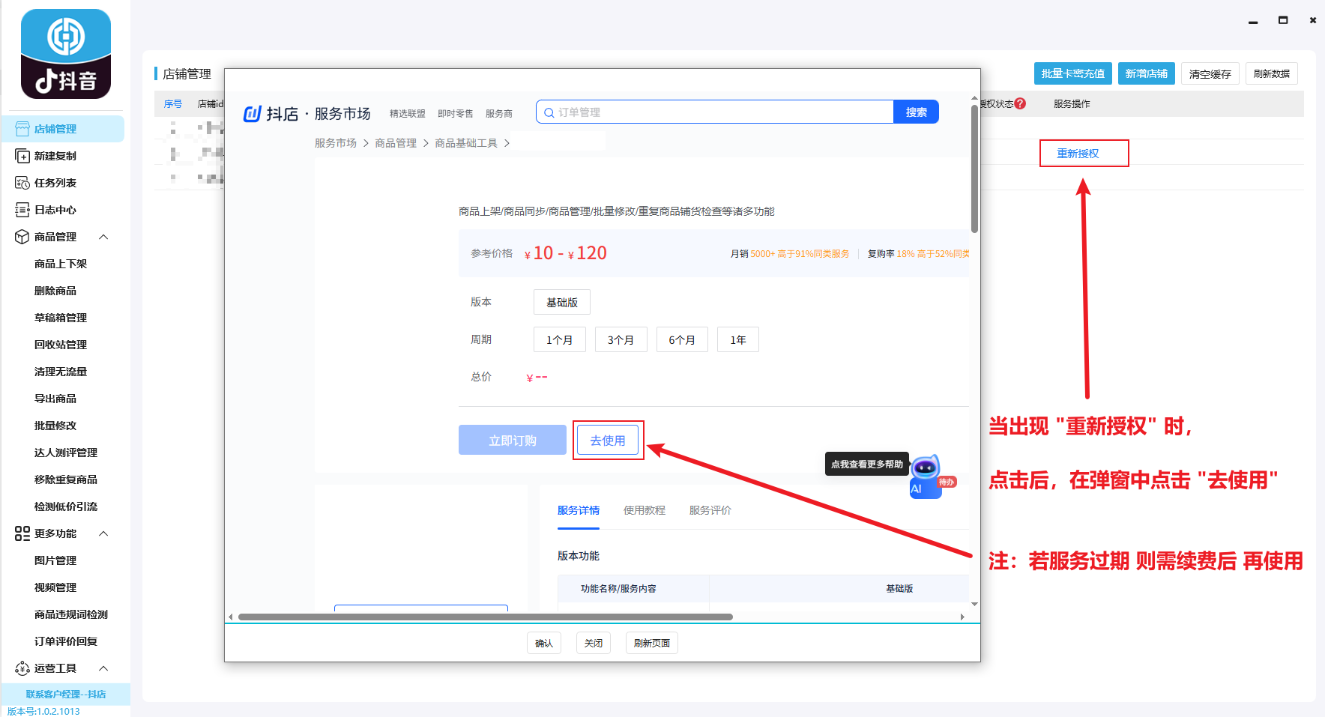Click the 新建复制 plus-page icon
1325x717 pixels.
click(x=23, y=156)
